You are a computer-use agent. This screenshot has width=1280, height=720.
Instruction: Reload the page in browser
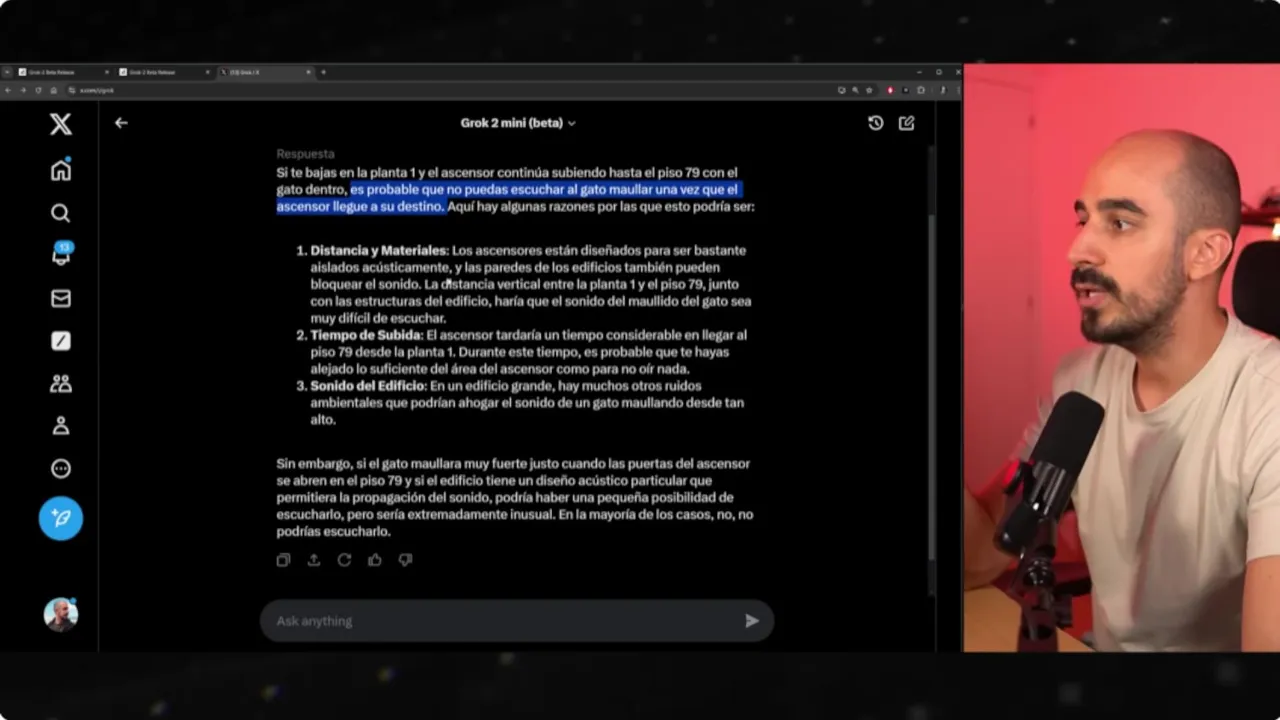coord(38,90)
